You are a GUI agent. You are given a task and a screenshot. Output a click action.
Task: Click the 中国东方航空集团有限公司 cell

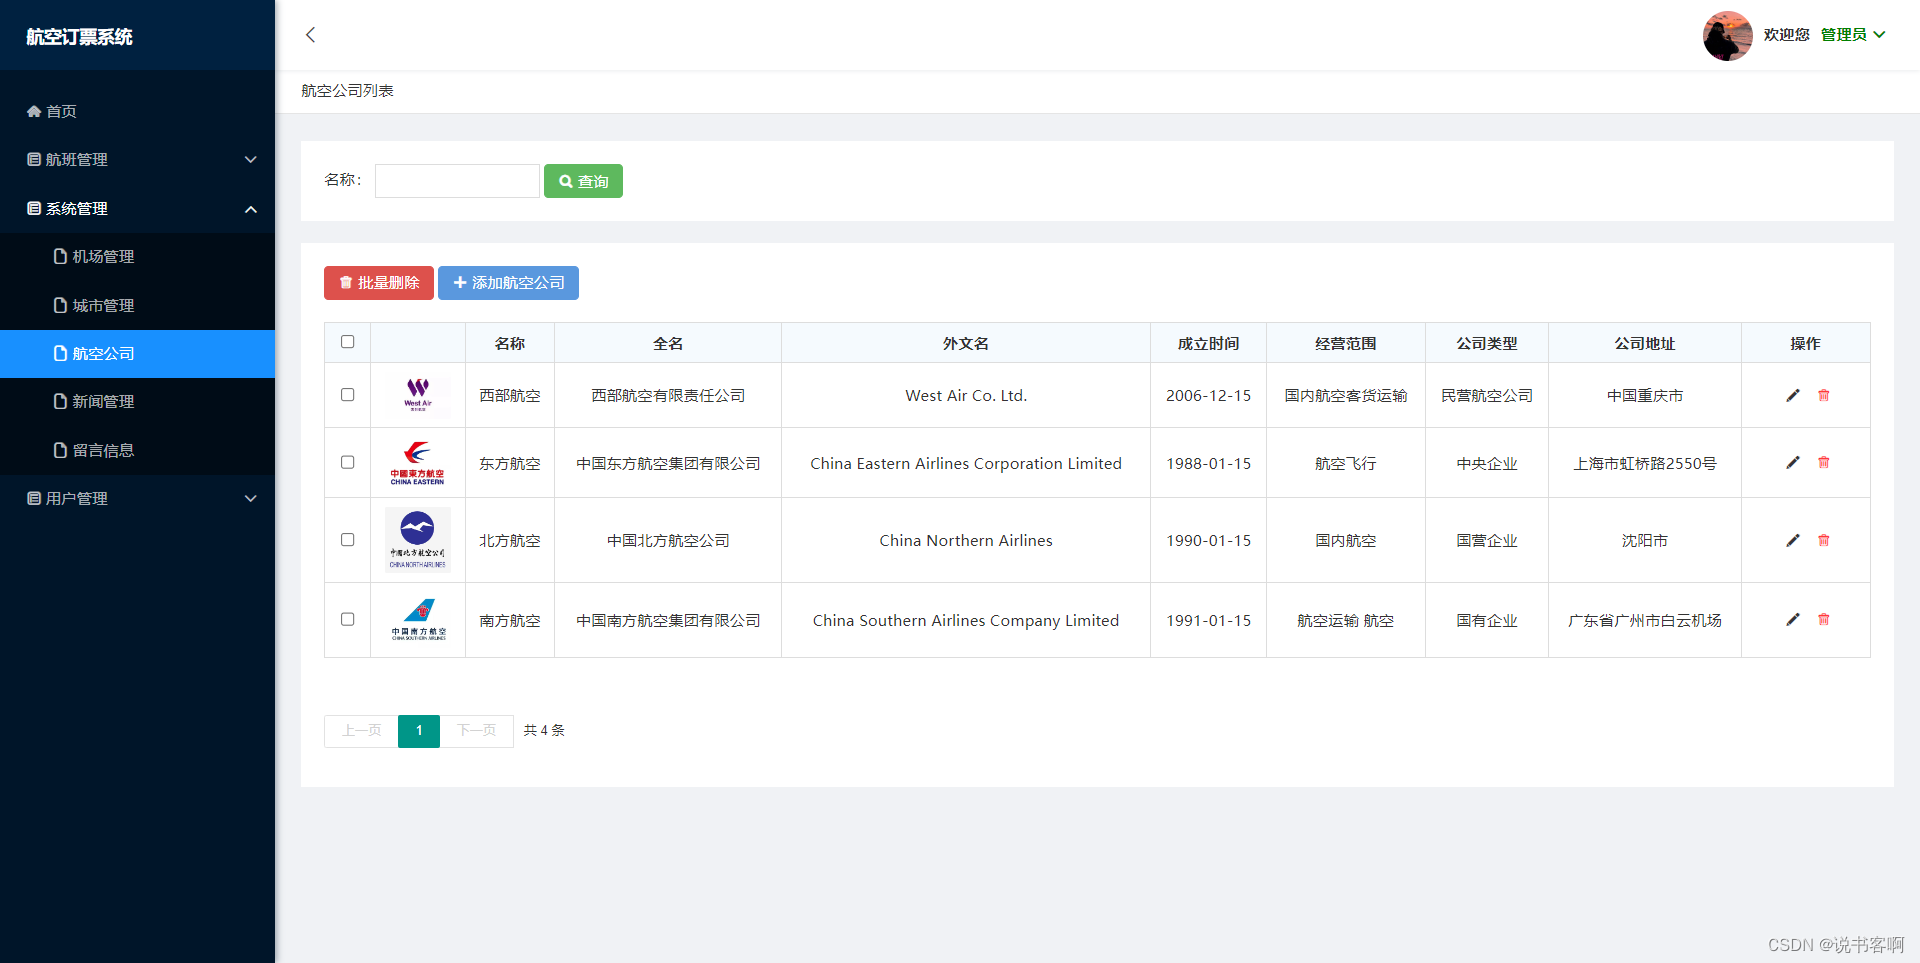point(668,463)
